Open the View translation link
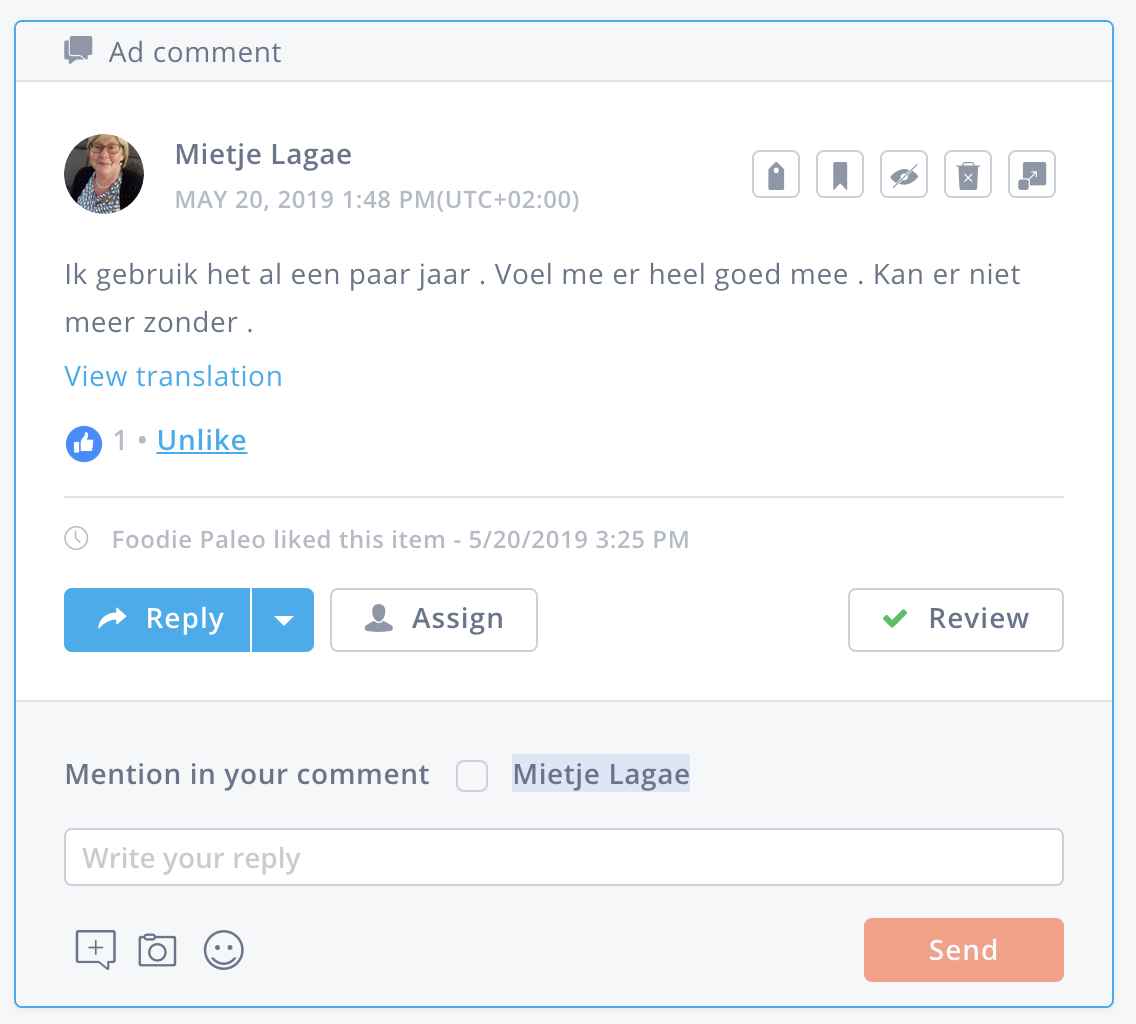This screenshot has height=1024, width=1136. pos(173,376)
